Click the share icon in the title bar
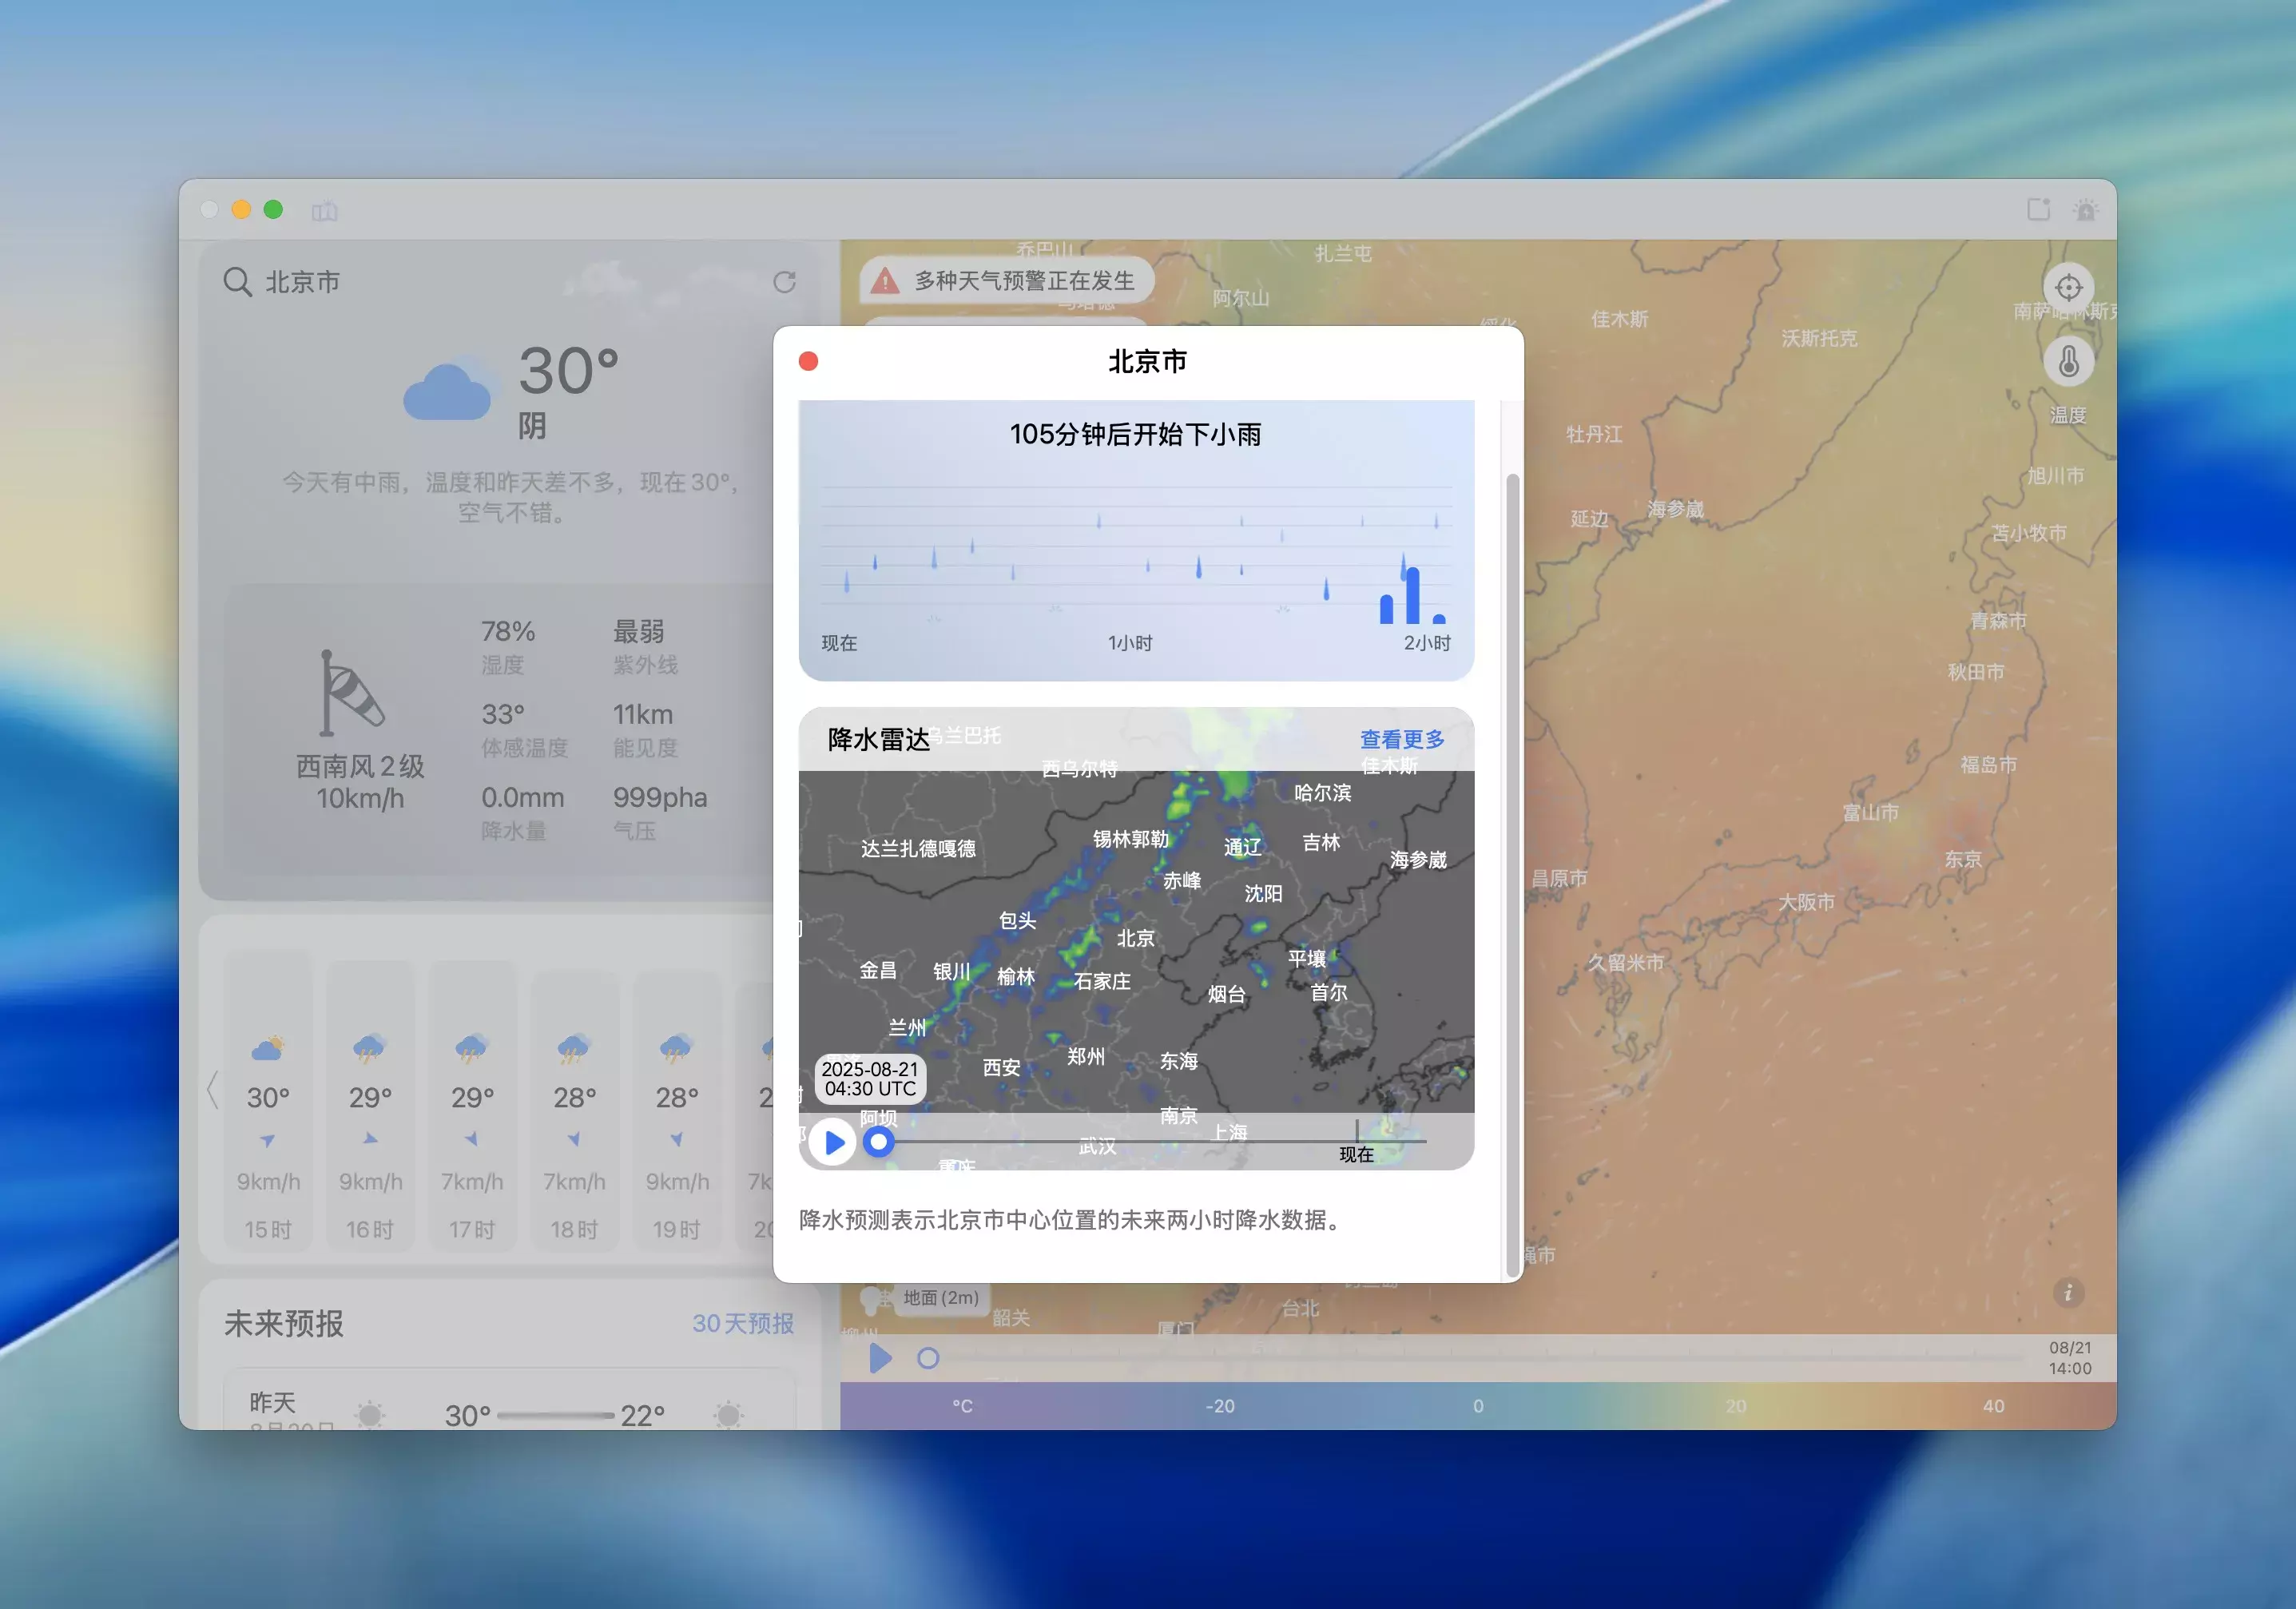Image resolution: width=2296 pixels, height=1609 pixels. 2037,210
